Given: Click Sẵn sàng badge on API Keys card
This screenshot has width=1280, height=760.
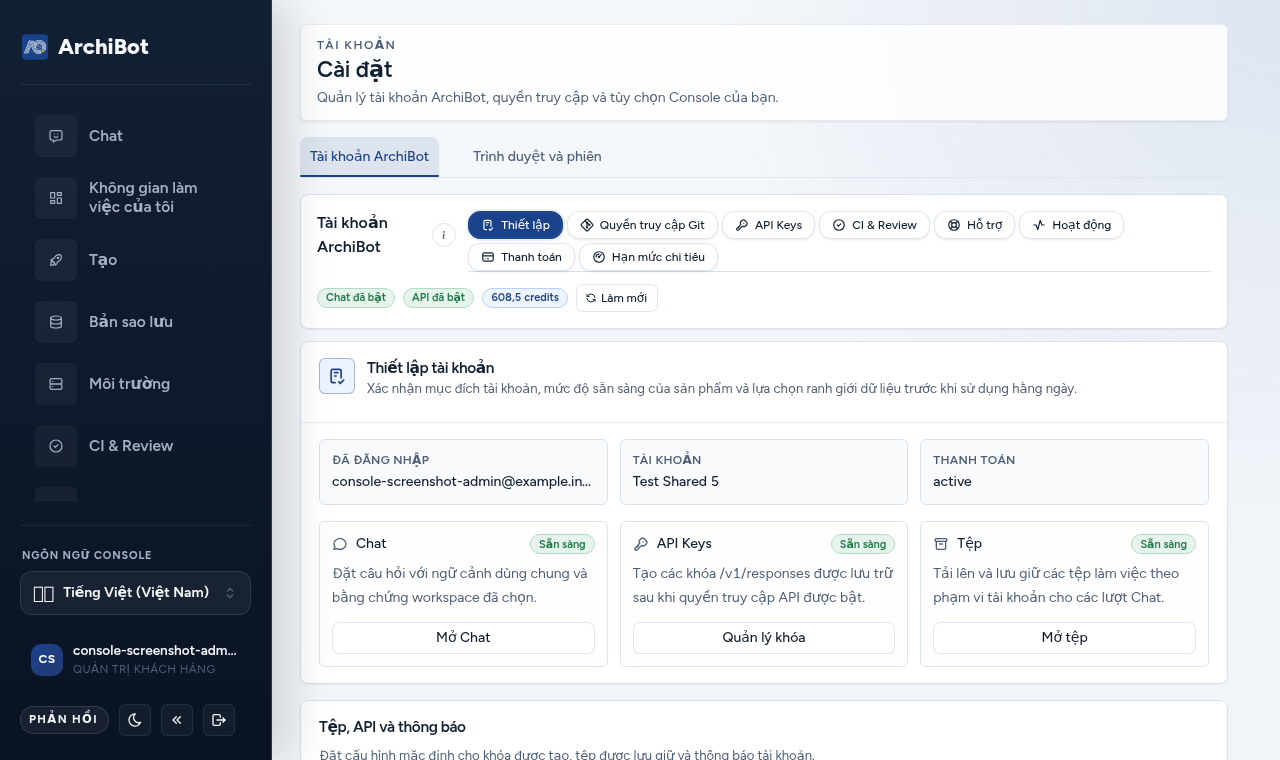Looking at the screenshot, I should coord(863,544).
